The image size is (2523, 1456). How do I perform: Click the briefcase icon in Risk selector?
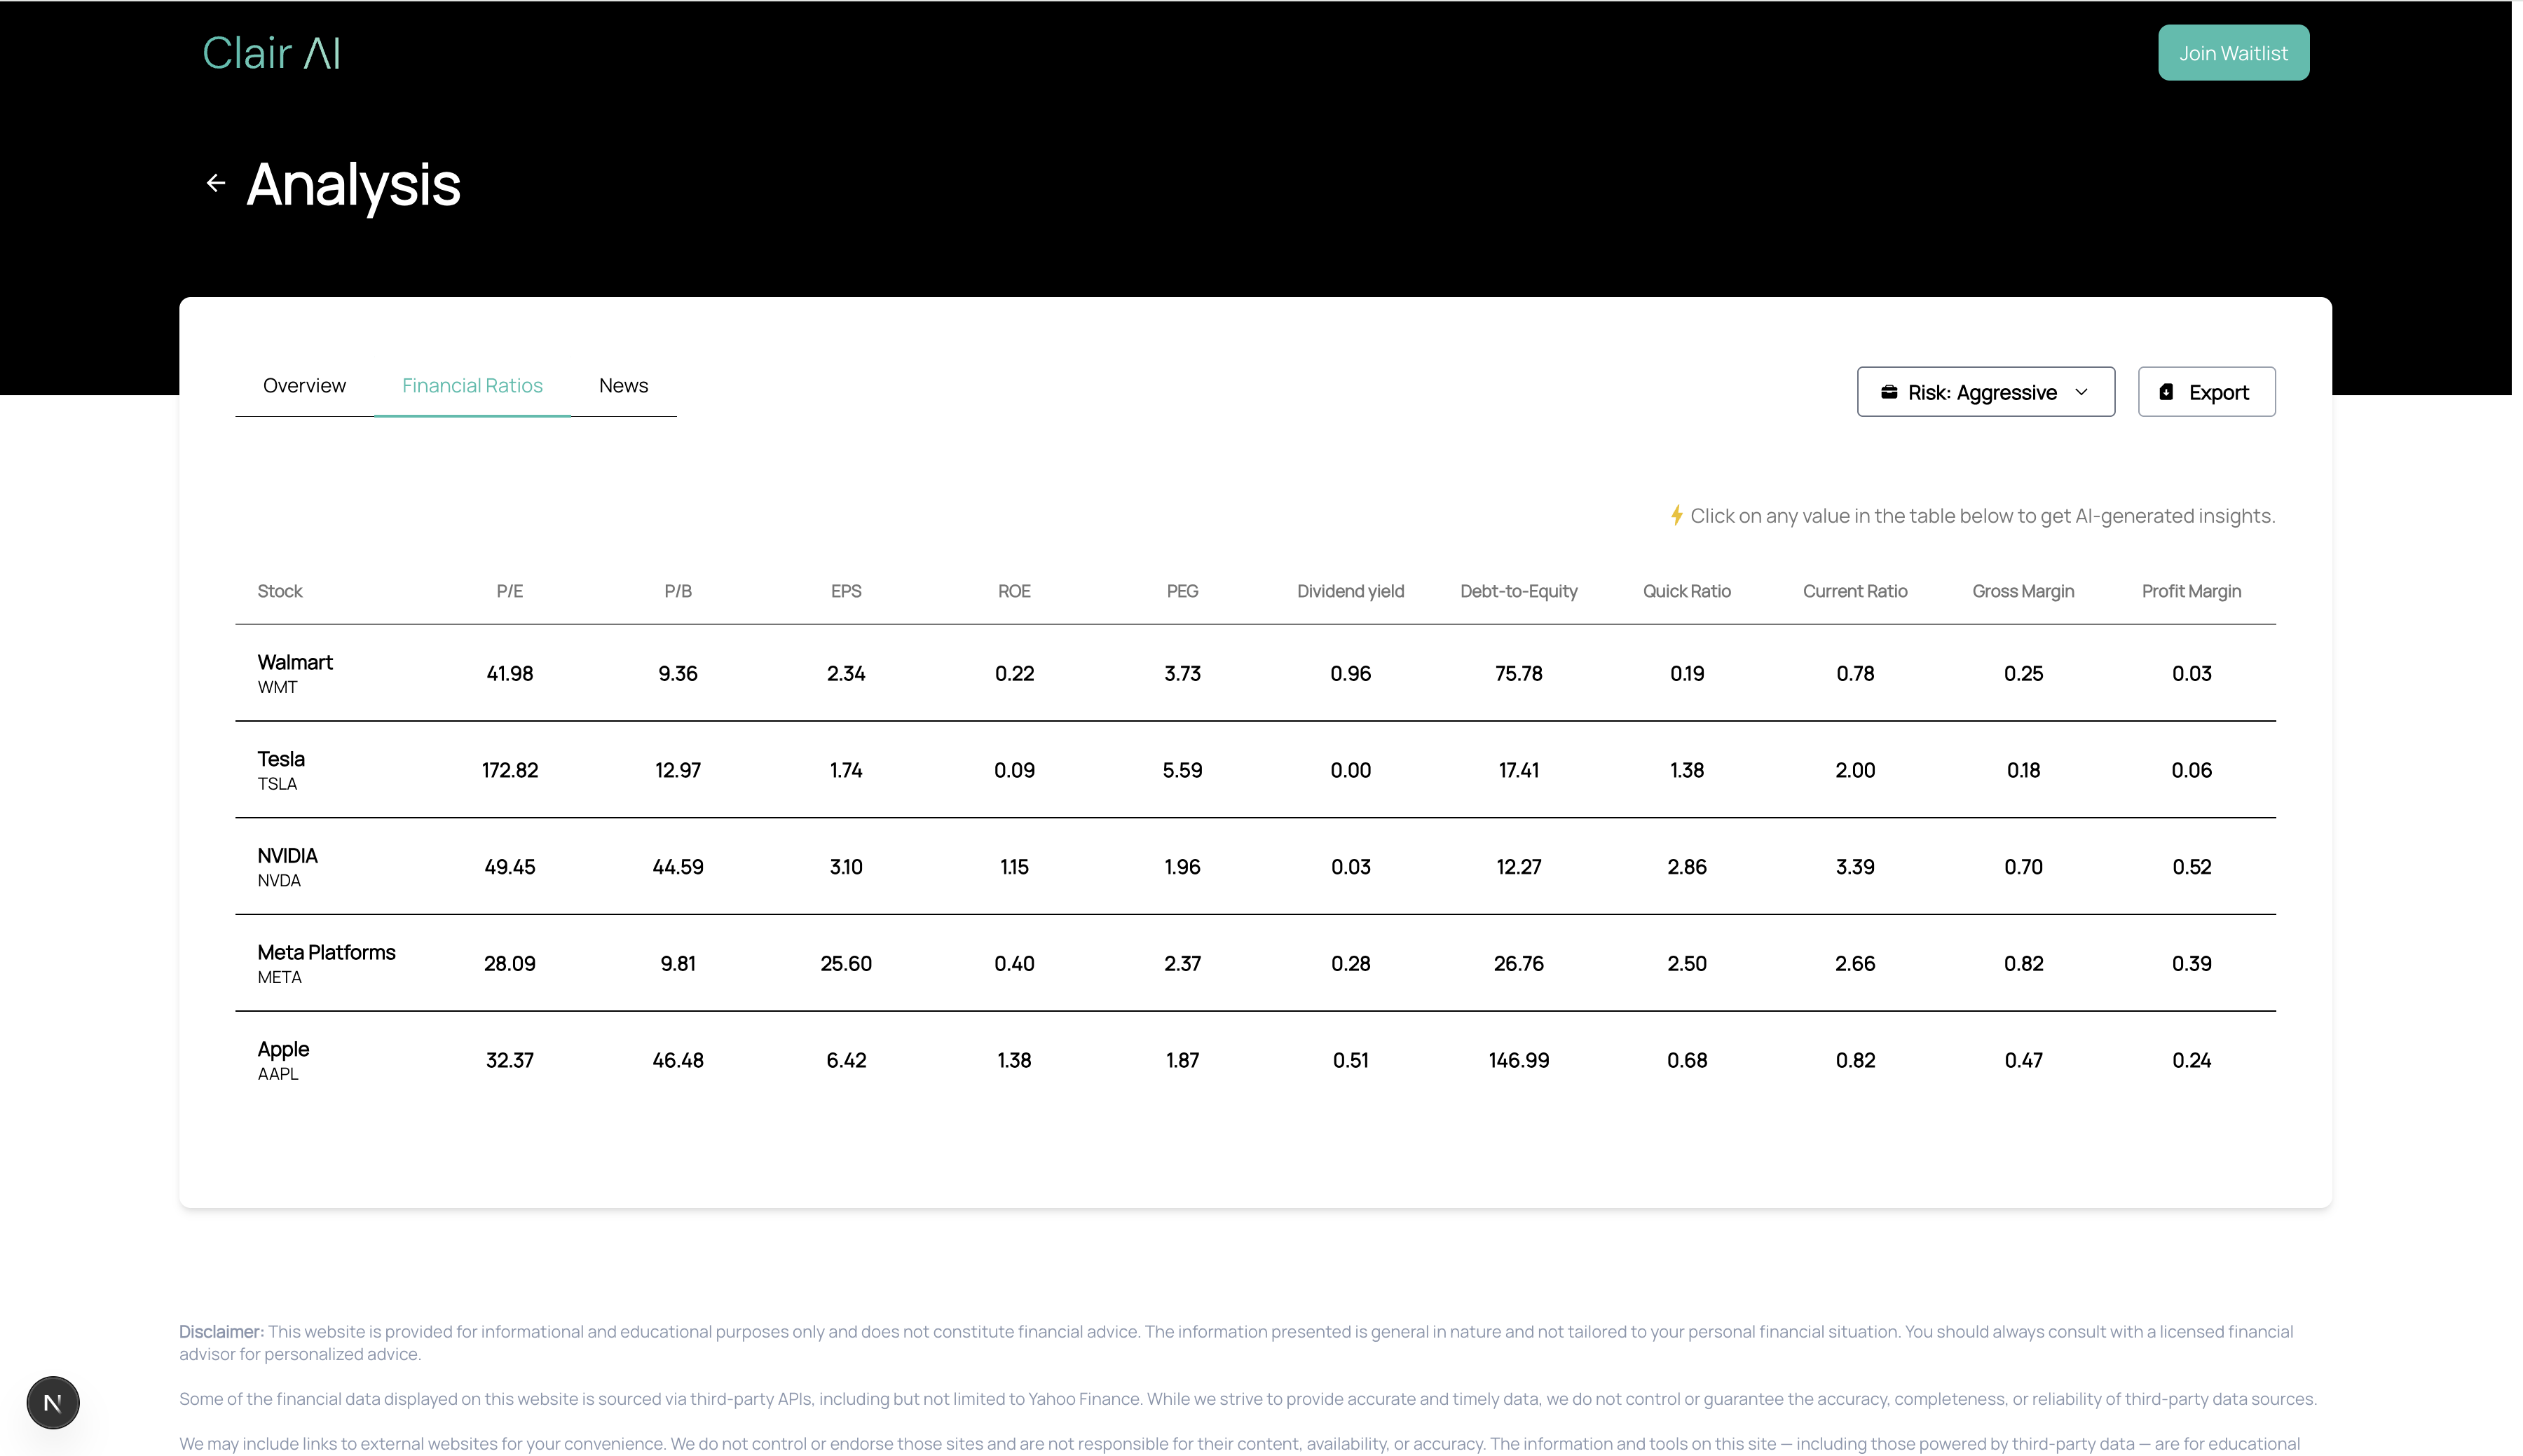pyautogui.click(x=1888, y=392)
